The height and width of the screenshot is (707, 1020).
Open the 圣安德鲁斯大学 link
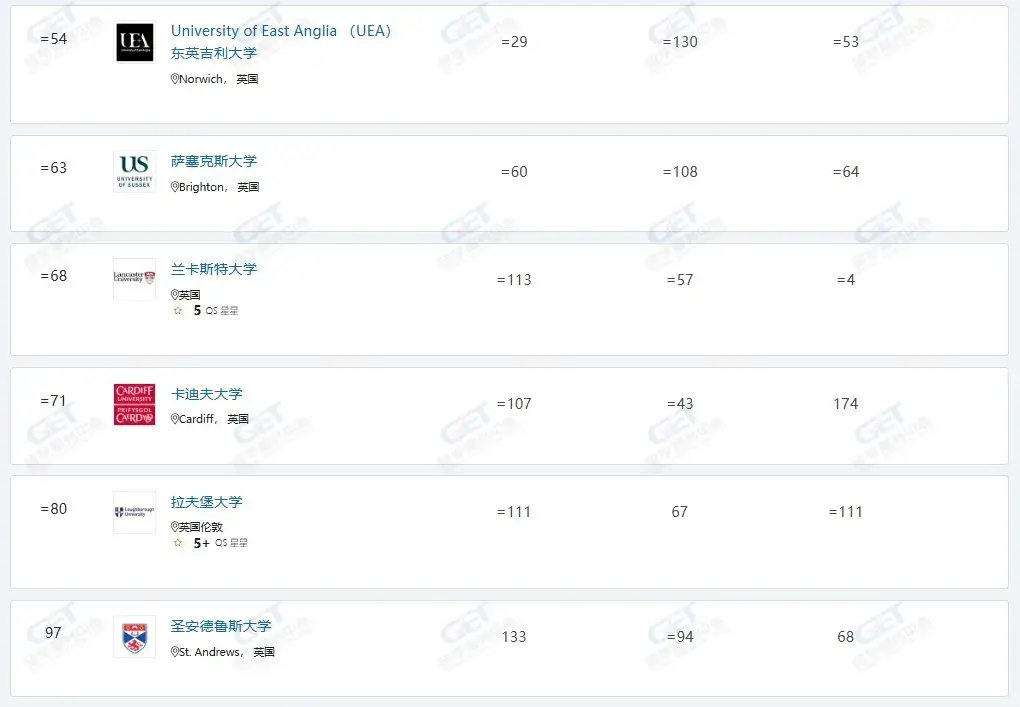(x=221, y=625)
